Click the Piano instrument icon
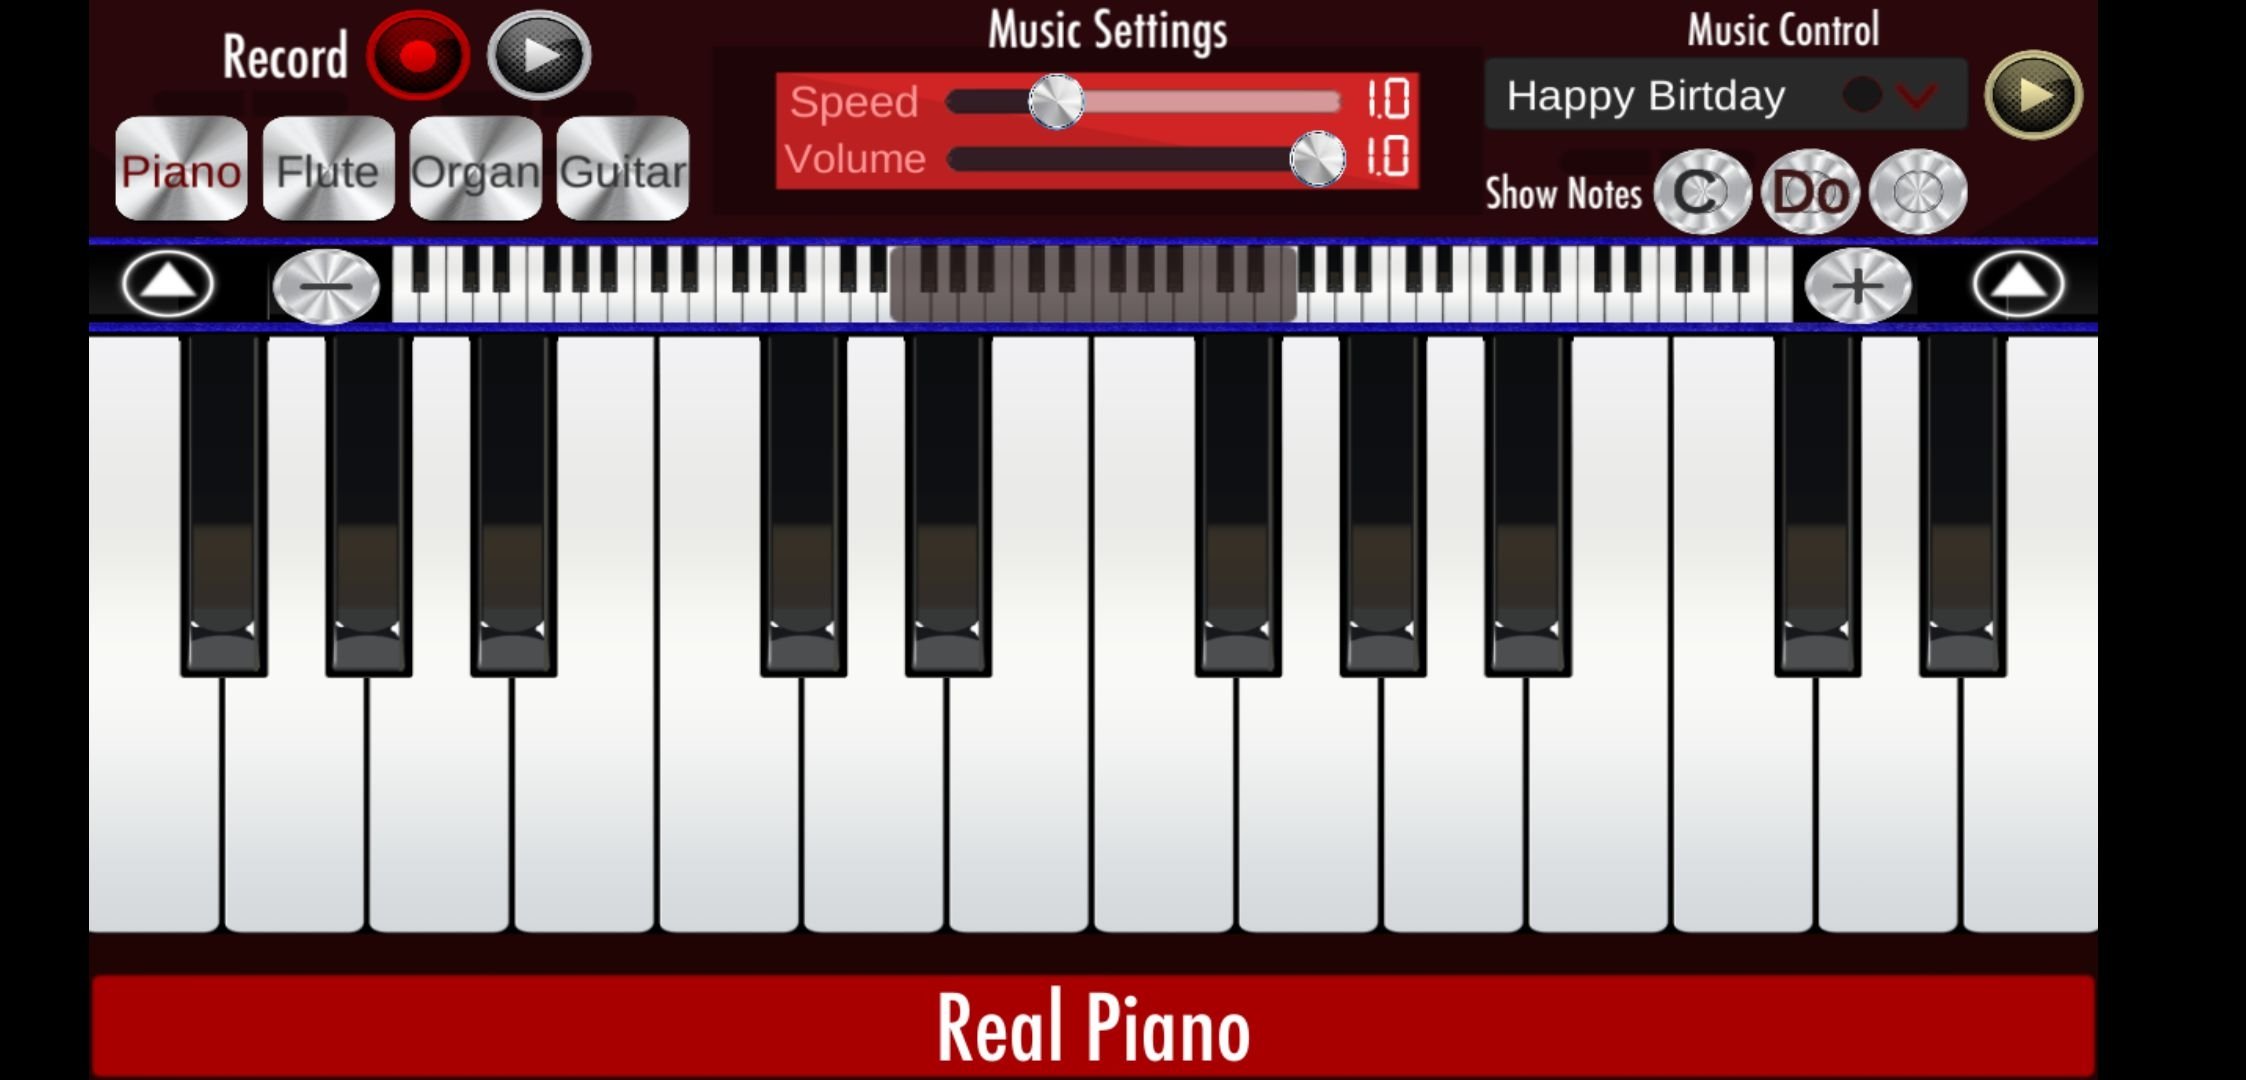This screenshot has height=1080, width=2246. click(182, 172)
